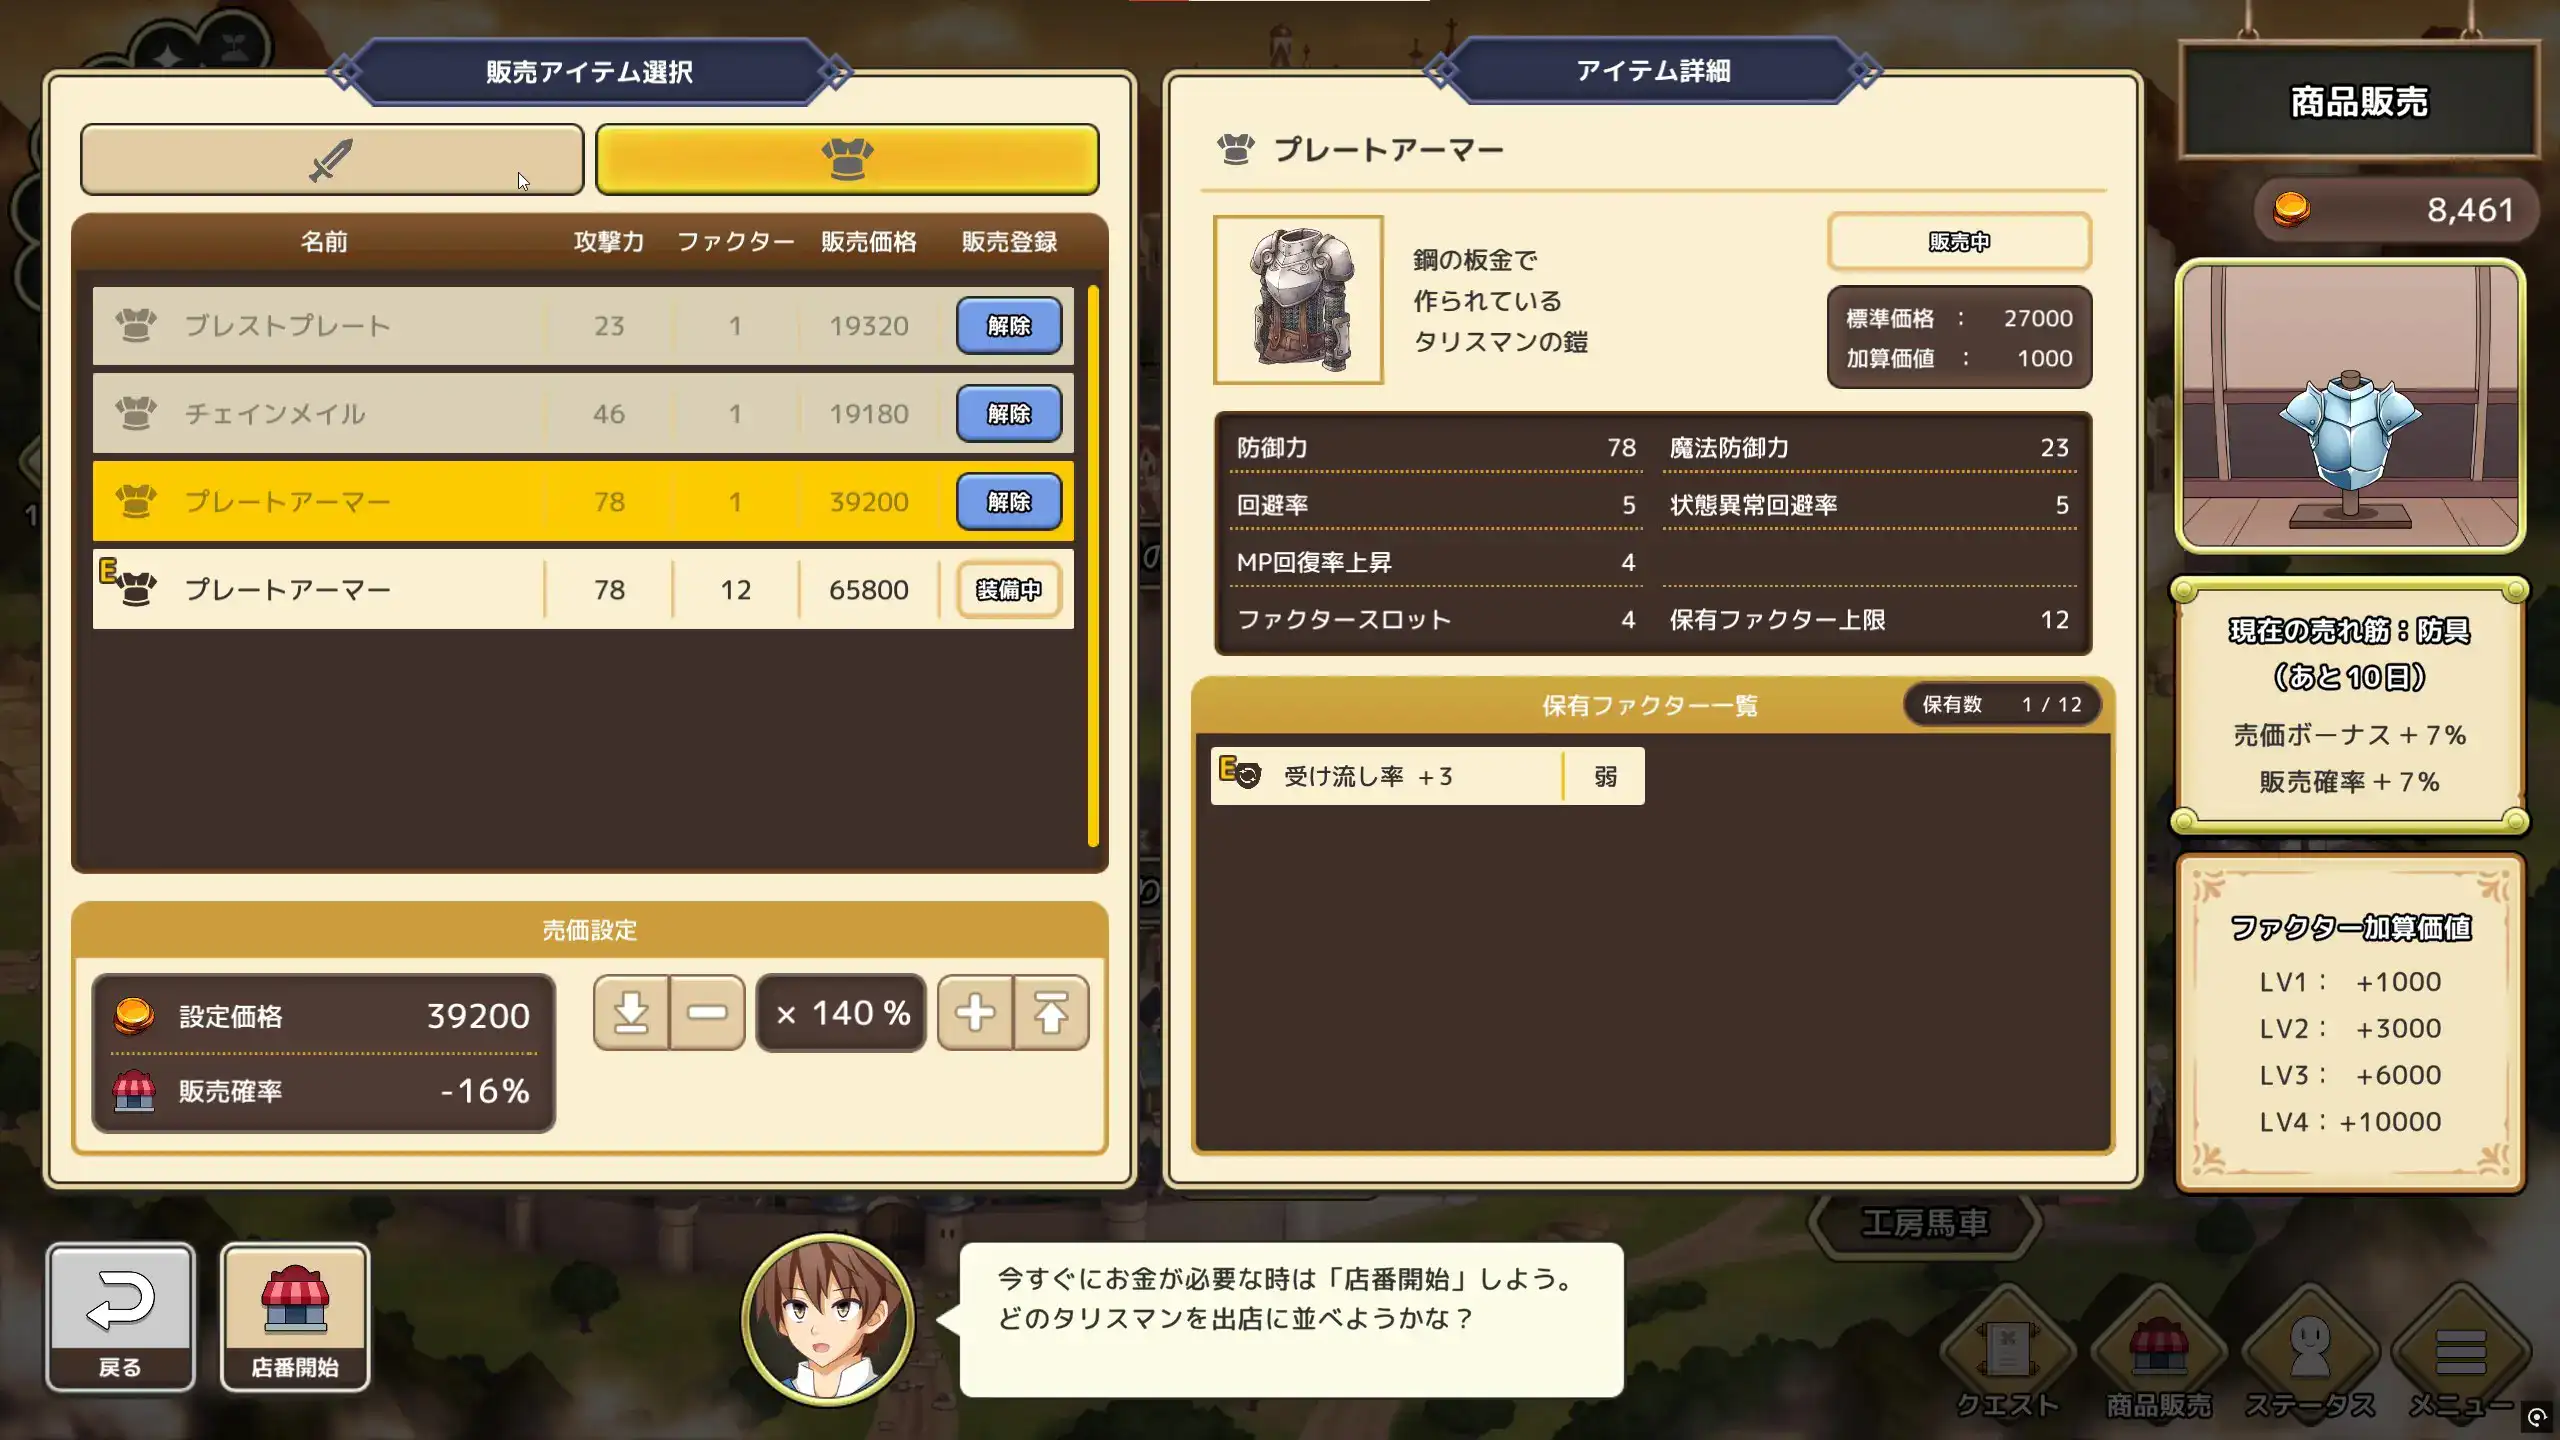Select the armor category tab
The image size is (2560, 1440).
847,159
